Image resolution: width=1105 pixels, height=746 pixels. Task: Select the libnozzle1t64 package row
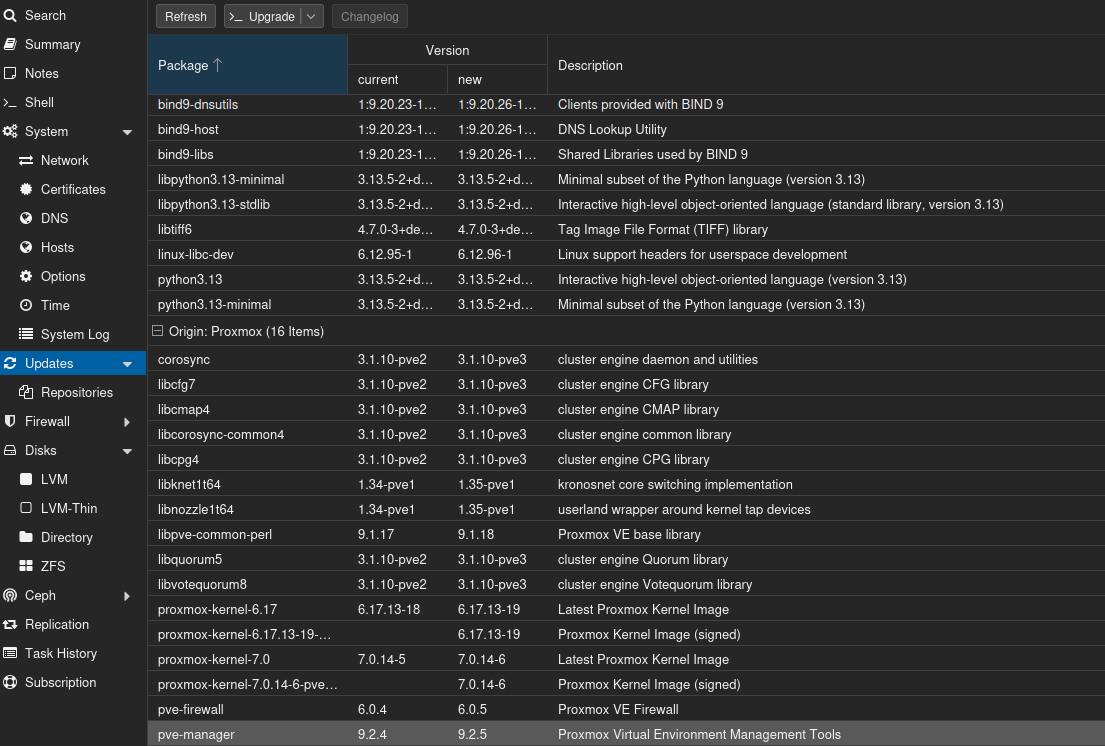pos(626,509)
